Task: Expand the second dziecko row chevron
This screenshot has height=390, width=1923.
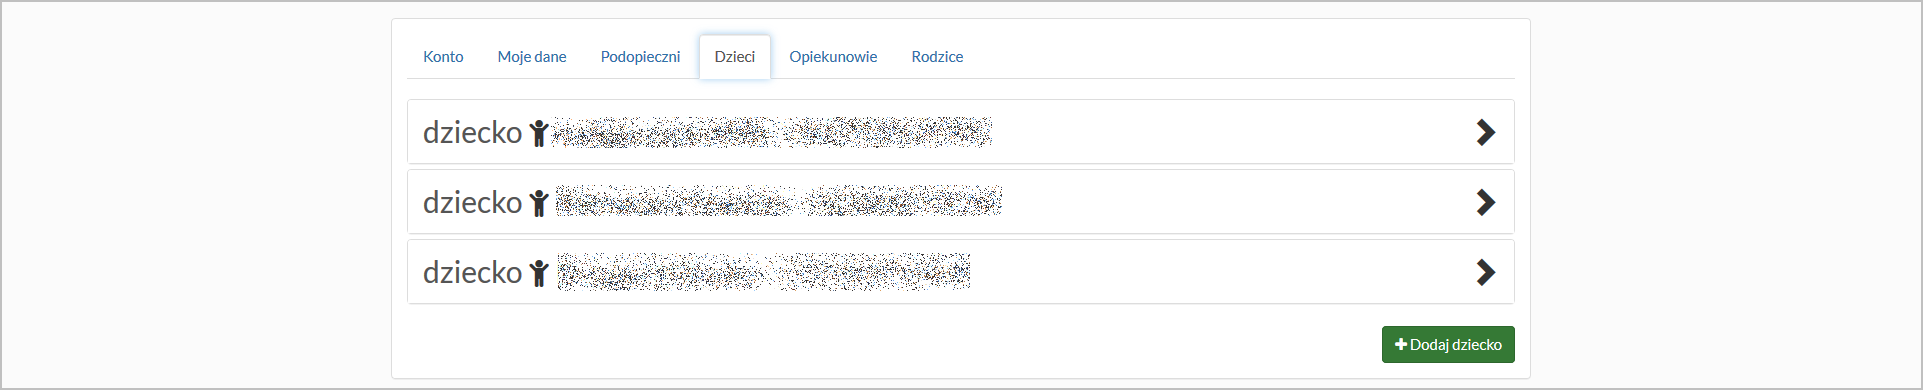Action: (1486, 202)
